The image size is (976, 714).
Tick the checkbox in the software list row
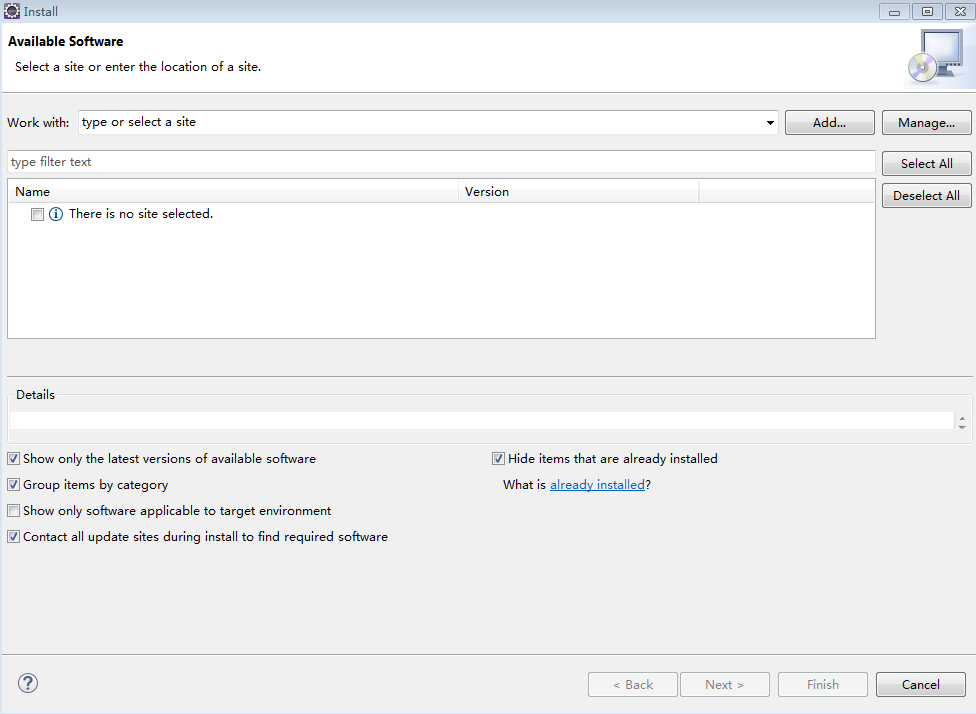point(37,214)
